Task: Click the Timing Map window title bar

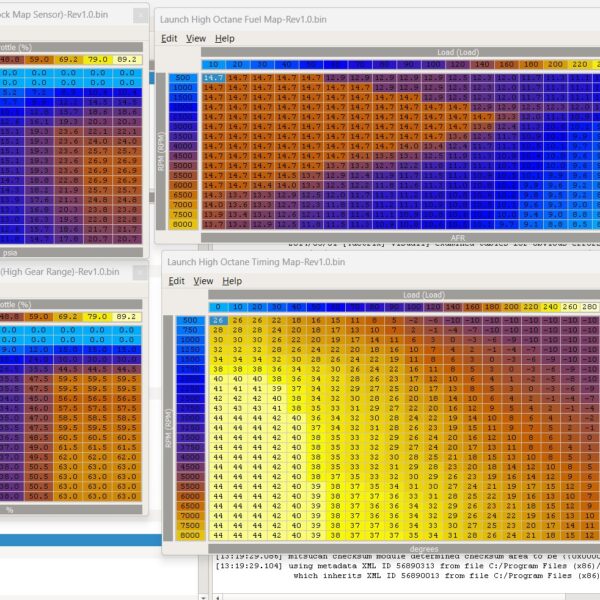Action: (x=381, y=262)
